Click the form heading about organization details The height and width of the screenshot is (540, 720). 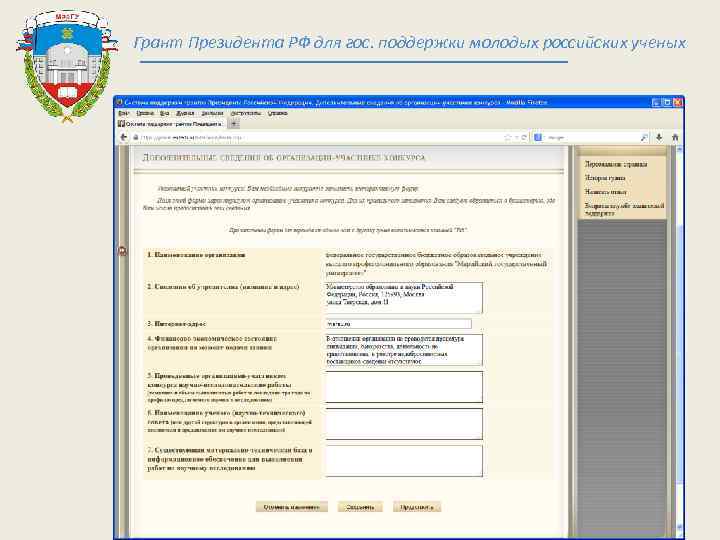(284, 158)
